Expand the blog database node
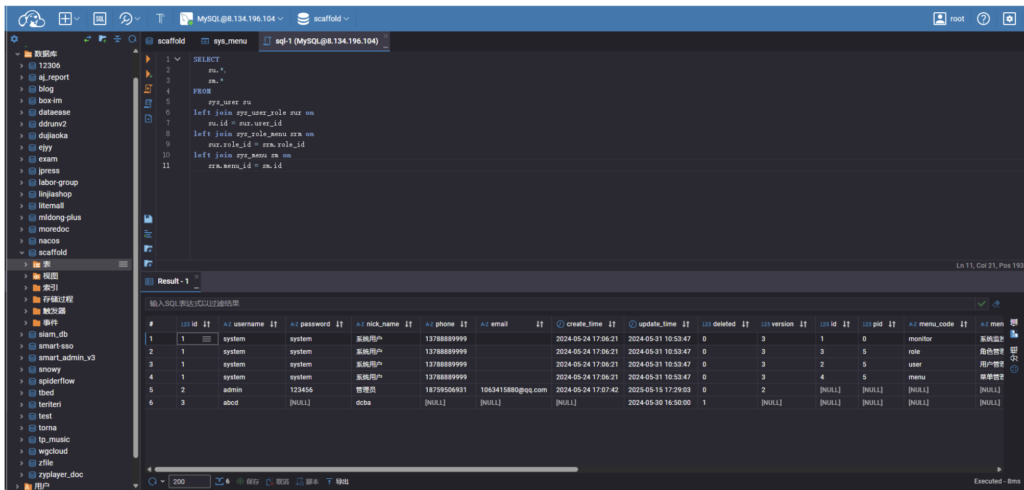 pyautogui.click(x=21, y=89)
